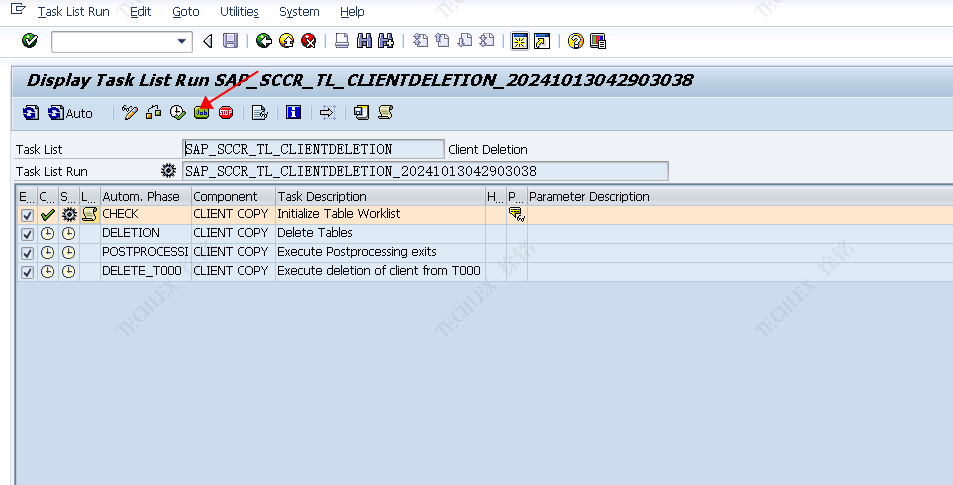Toggle the DELETION row execute checkbox
This screenshot has height=485, width=953.
(x=27, y=234)
